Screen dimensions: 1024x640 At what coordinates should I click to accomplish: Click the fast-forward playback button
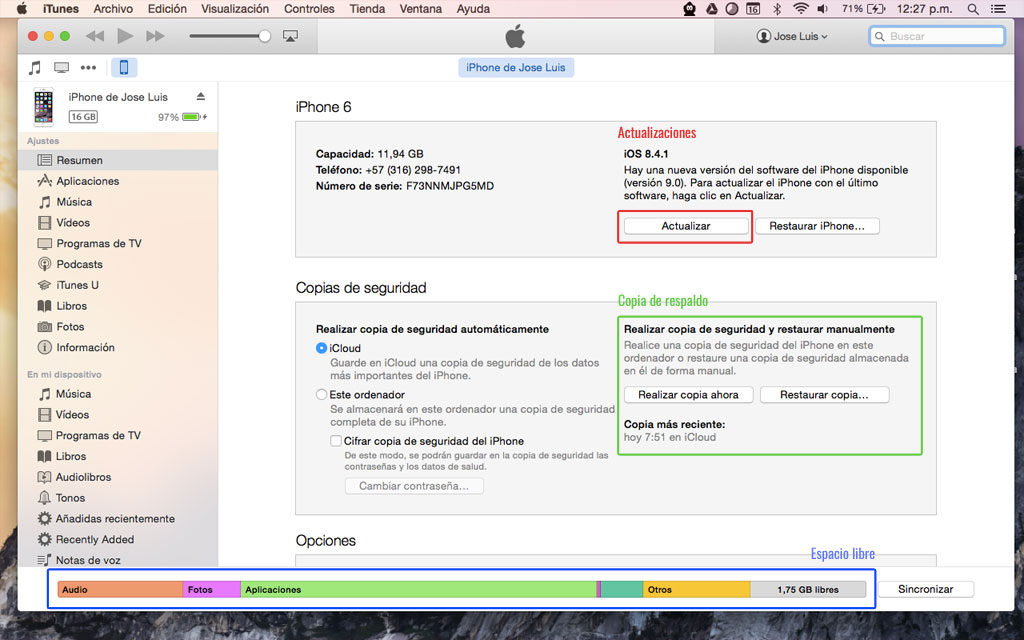155,36
